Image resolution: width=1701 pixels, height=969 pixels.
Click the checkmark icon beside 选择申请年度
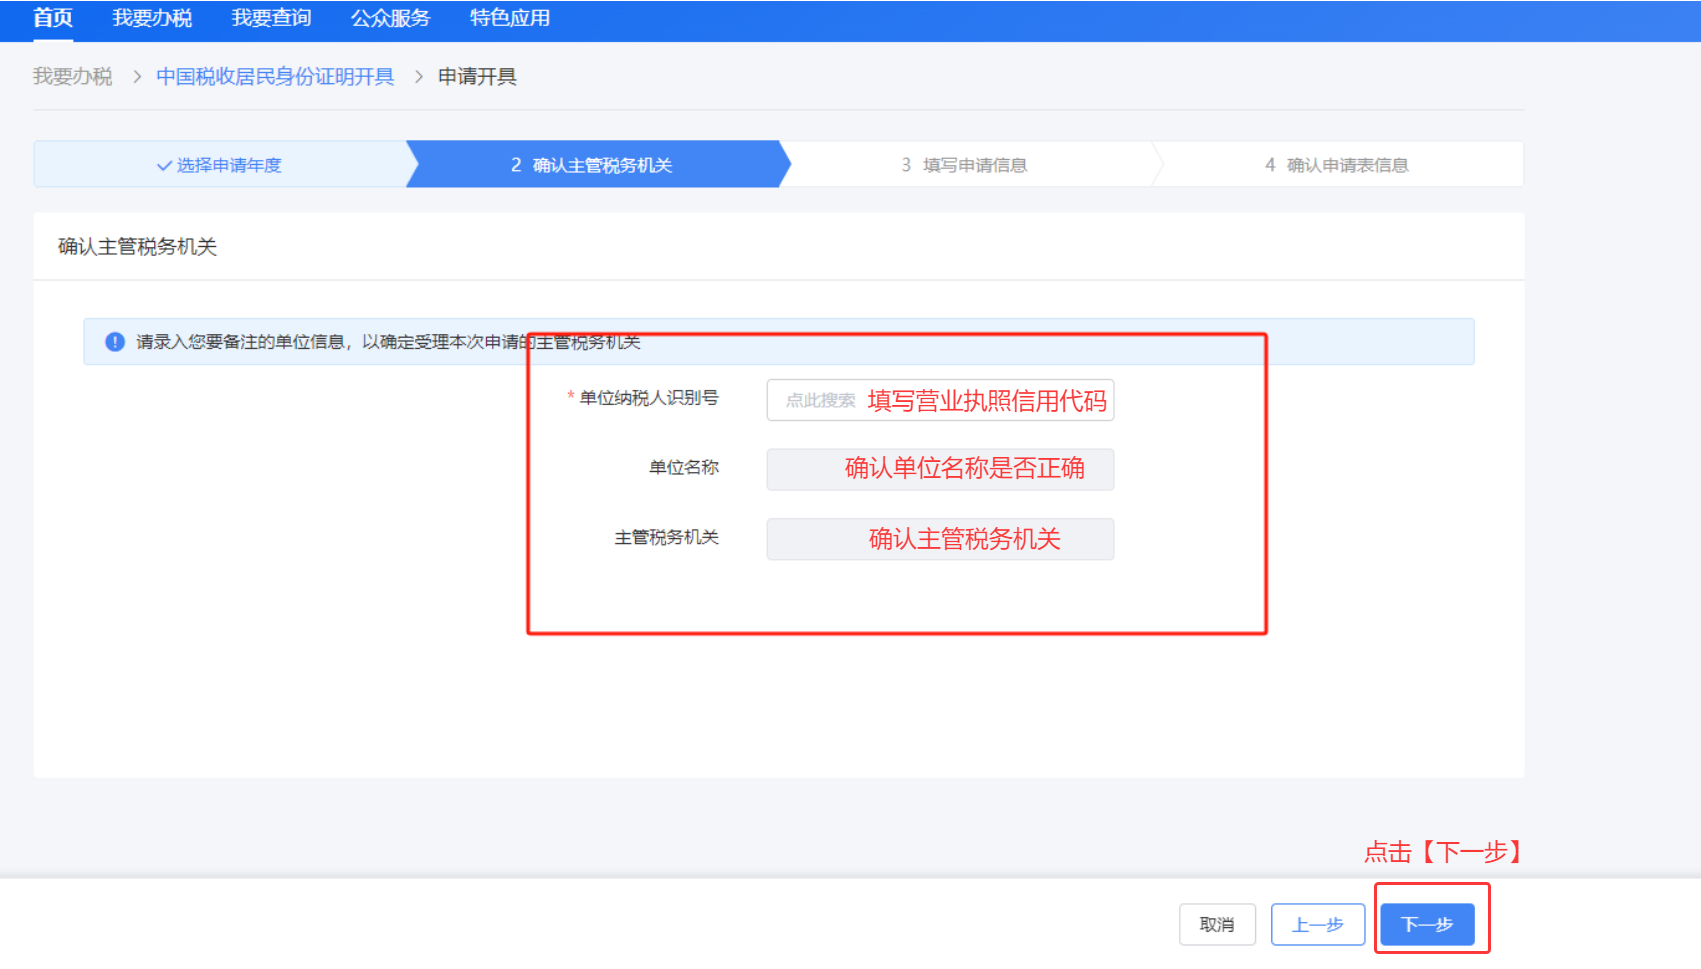point(164,166)
